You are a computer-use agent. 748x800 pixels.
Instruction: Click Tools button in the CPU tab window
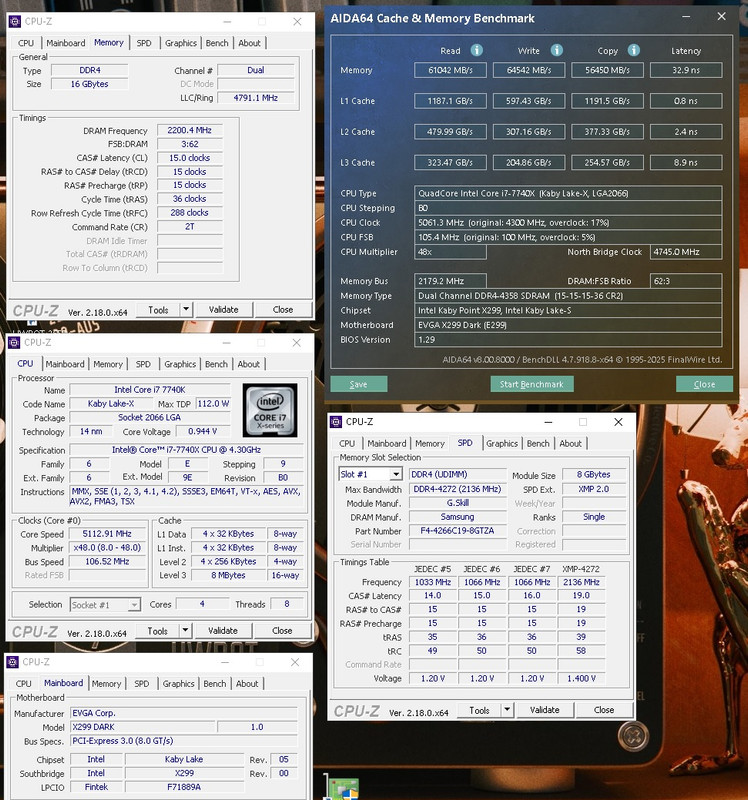click(158, 631)
